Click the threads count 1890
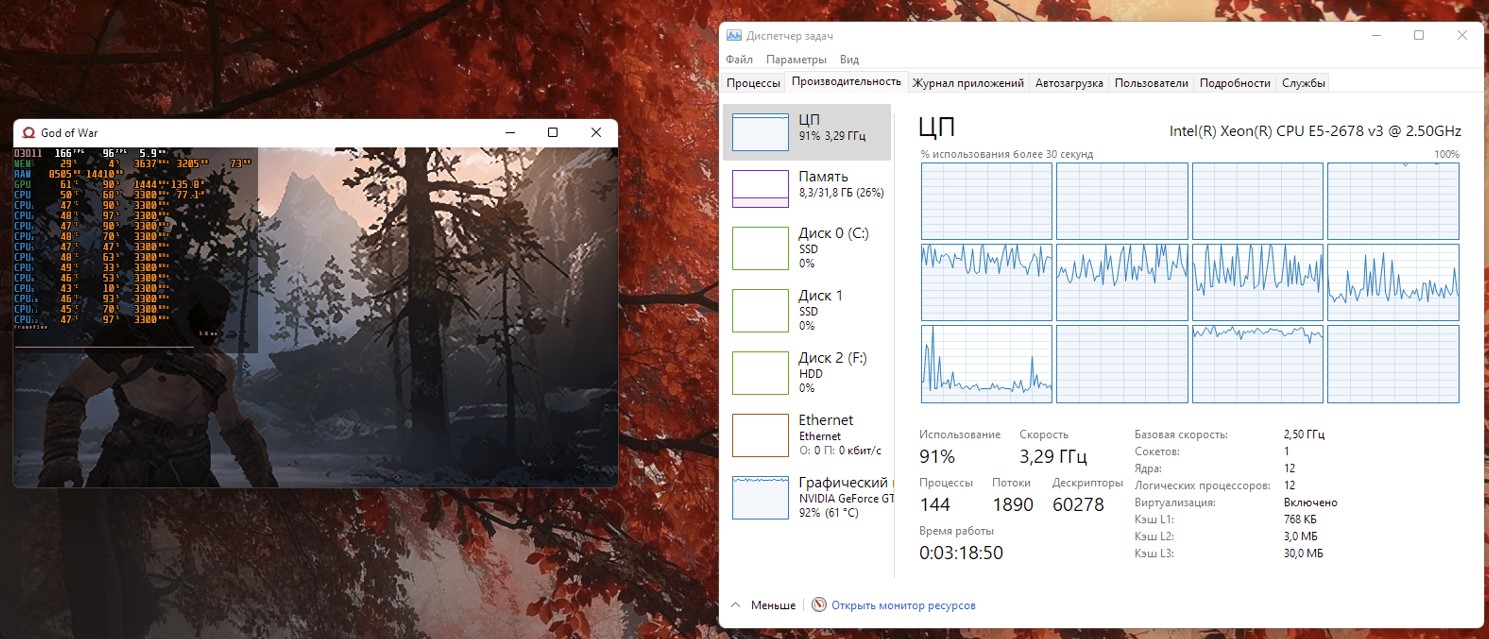Image resolution: width=1489 pixels, height=639 pixels. (1013, 505)
